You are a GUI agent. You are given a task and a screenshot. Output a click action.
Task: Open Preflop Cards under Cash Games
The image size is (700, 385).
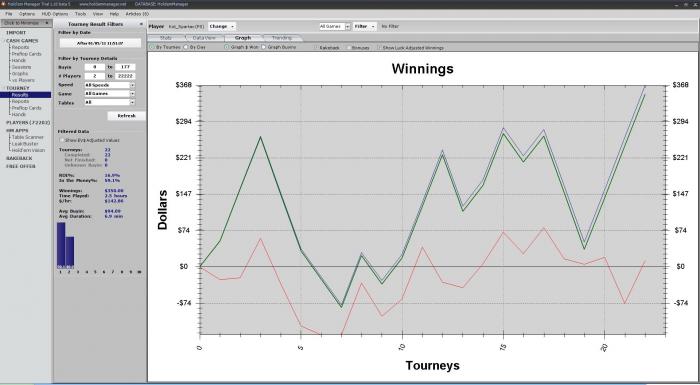tap(26, 54)
